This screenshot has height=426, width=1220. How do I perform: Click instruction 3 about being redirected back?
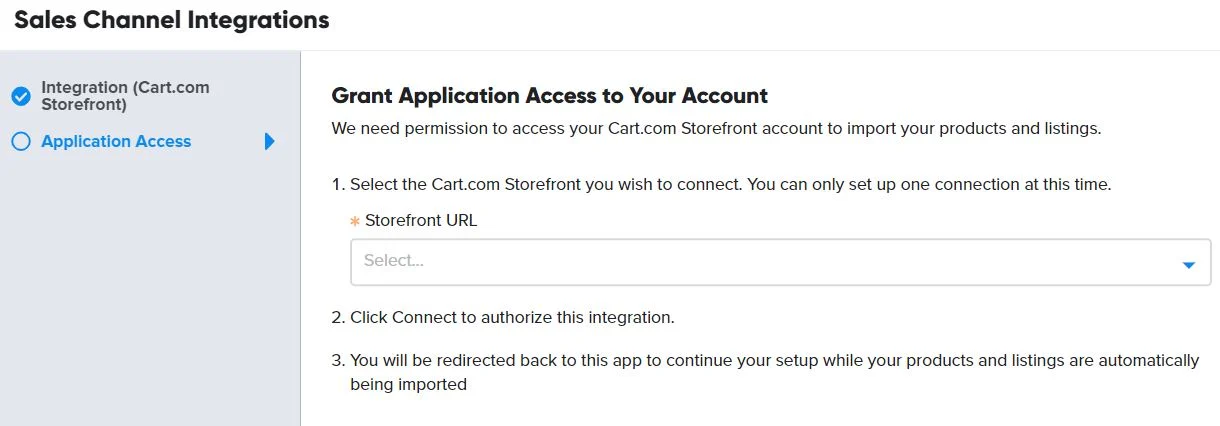point(765,372)
